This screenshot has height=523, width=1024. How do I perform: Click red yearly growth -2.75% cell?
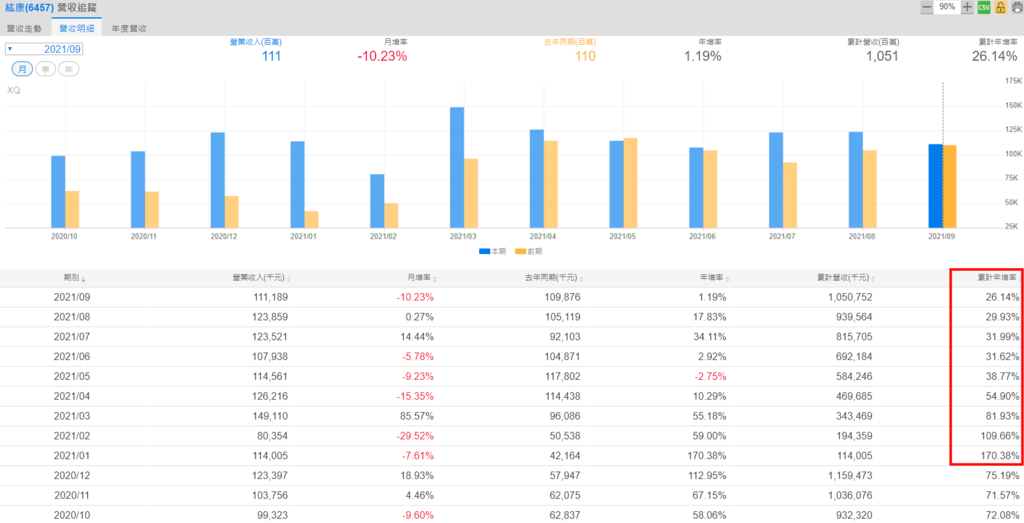pyautogui.click(x=710, y=377)
